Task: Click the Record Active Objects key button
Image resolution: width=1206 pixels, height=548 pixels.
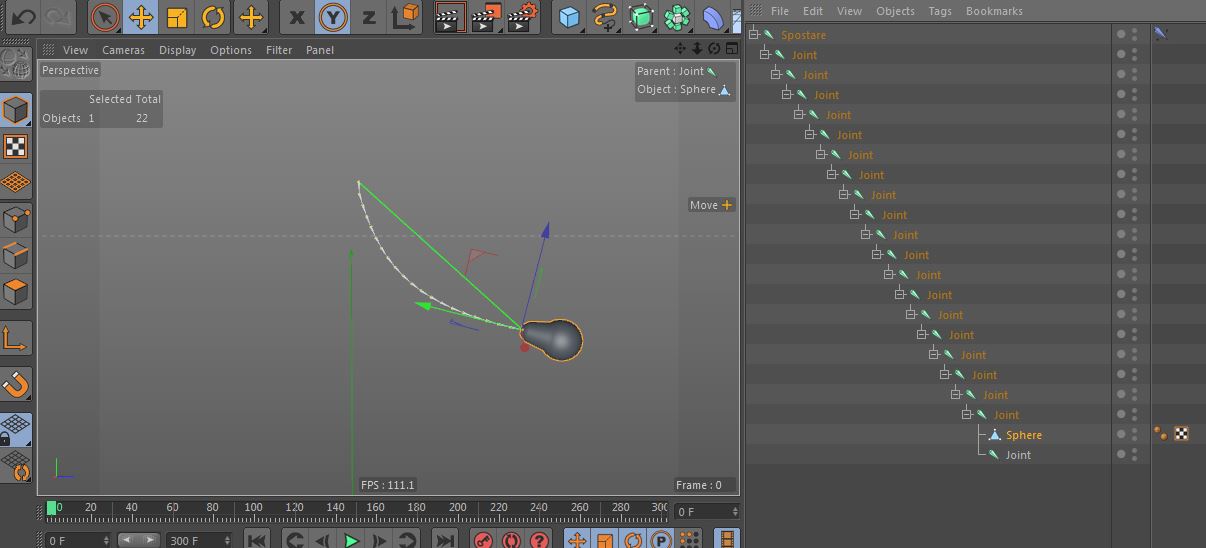Action: tap(483, 540)
